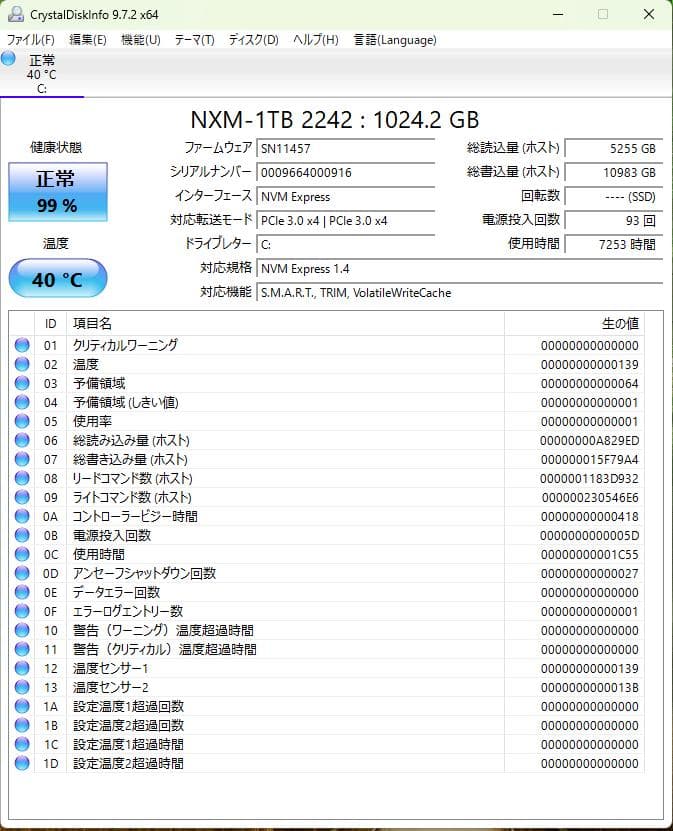Click total host reads value 5255 GB
The image size is (673, 831).
tap(614, 148)
